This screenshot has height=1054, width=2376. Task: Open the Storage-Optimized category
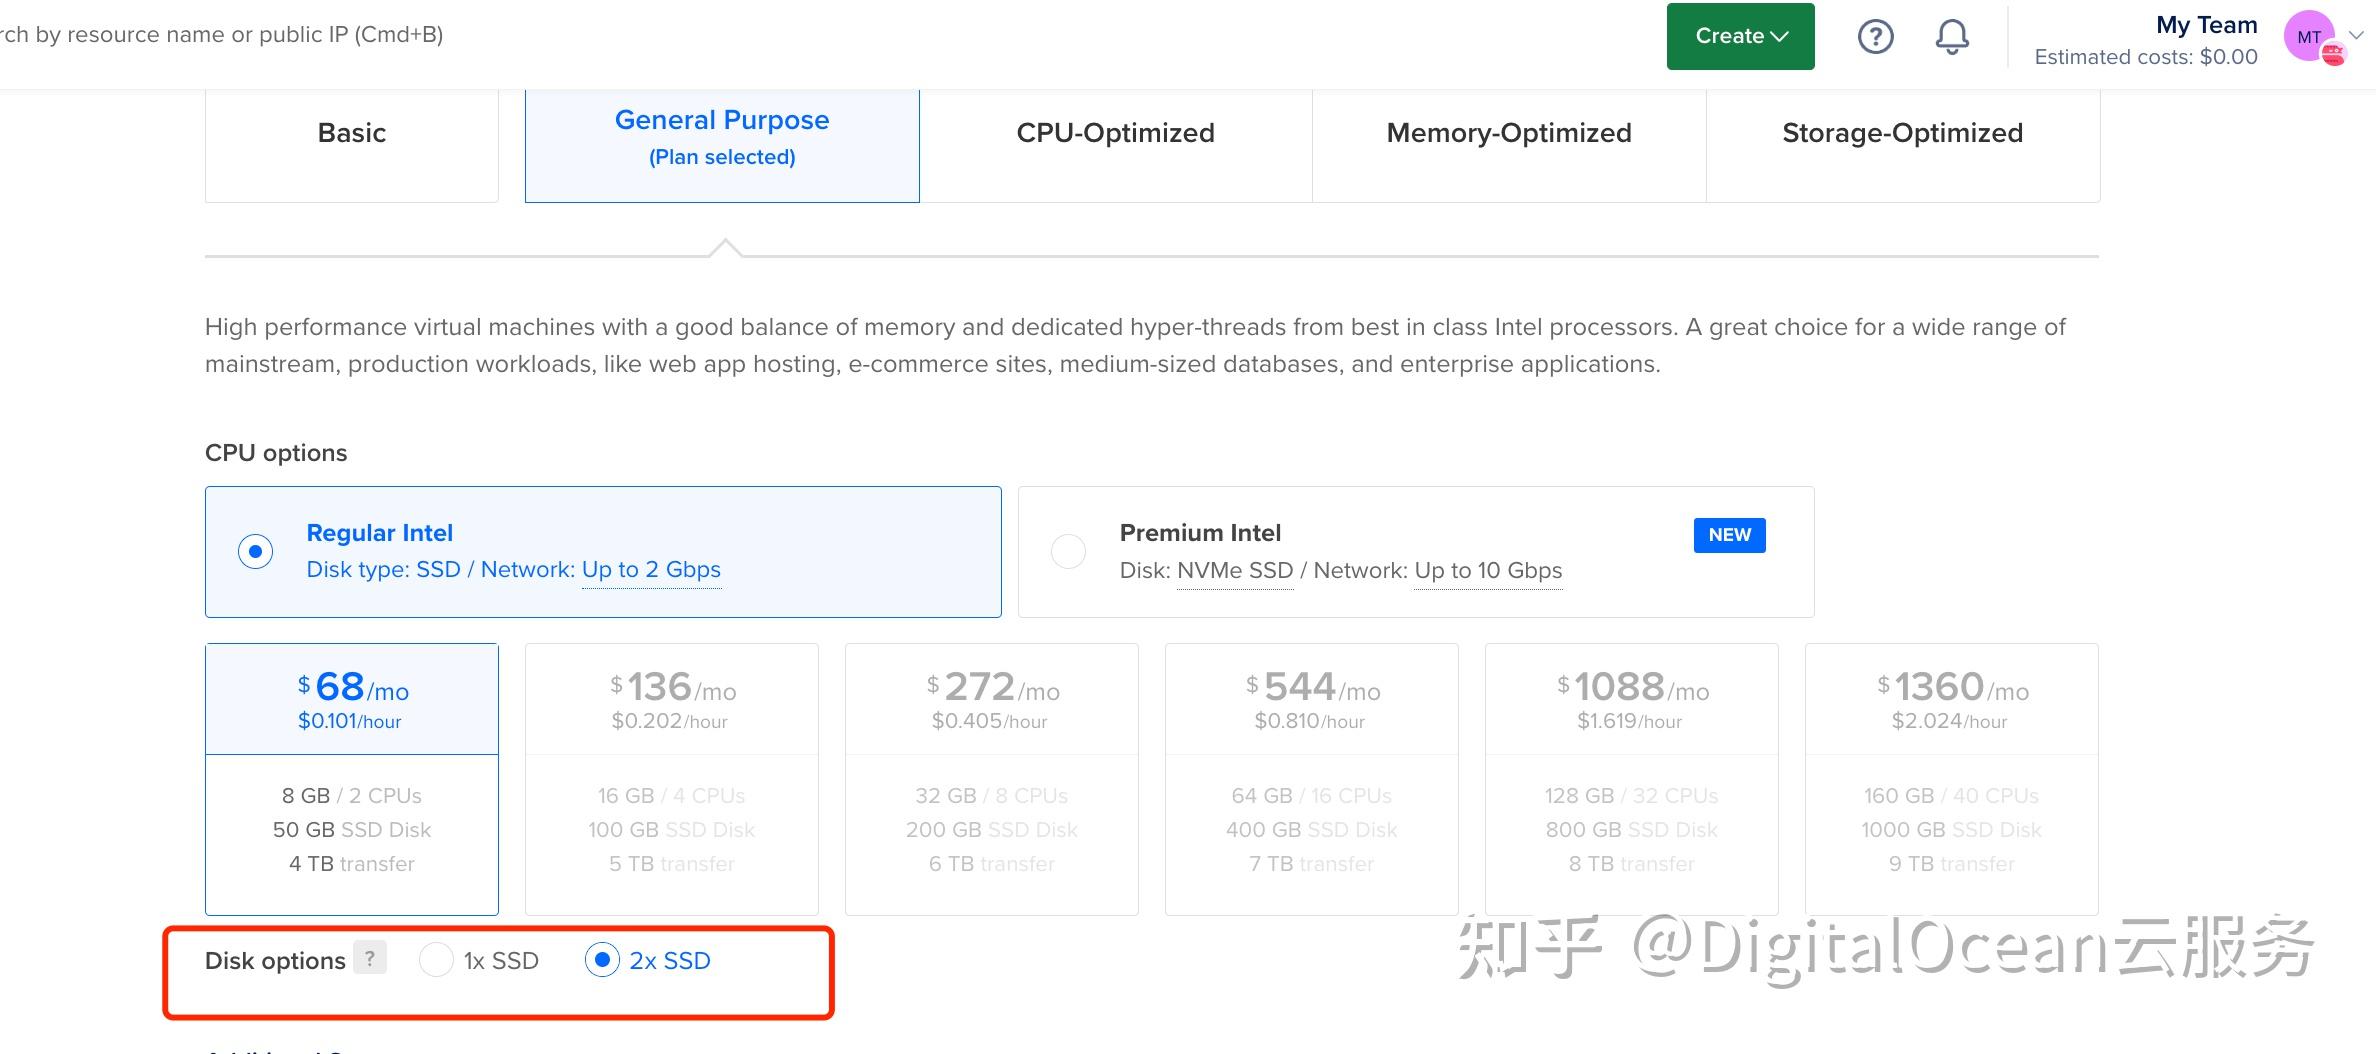click(1902, 132)
